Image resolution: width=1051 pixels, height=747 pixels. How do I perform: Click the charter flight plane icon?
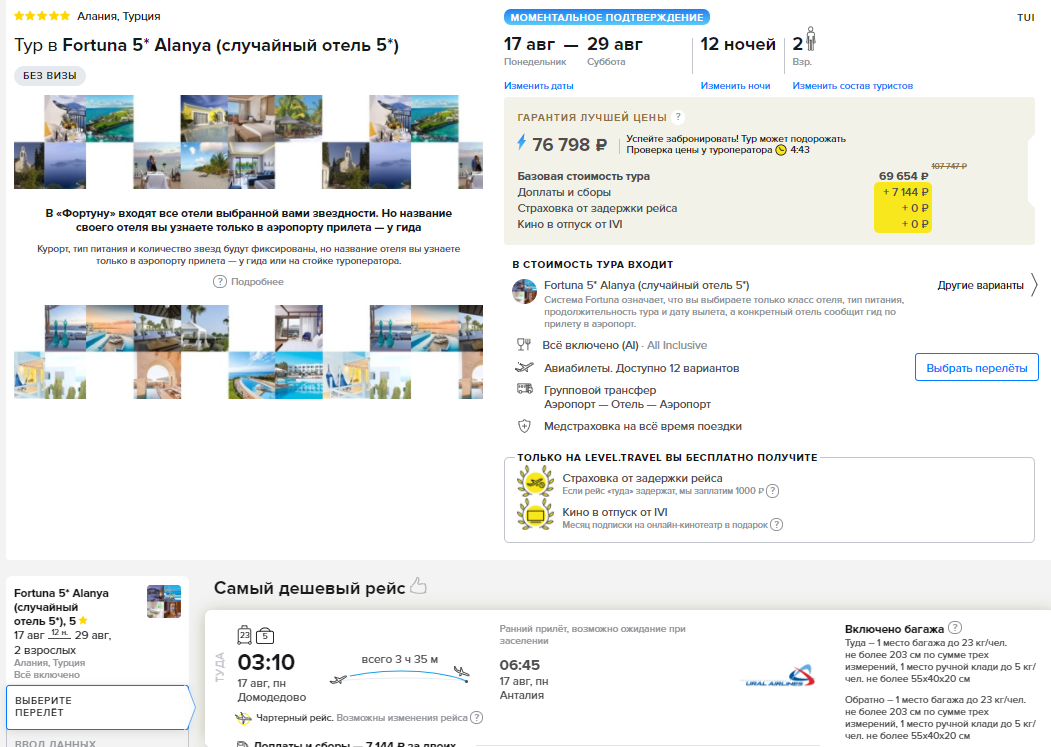pyautogui.click(x=243, y=718)
